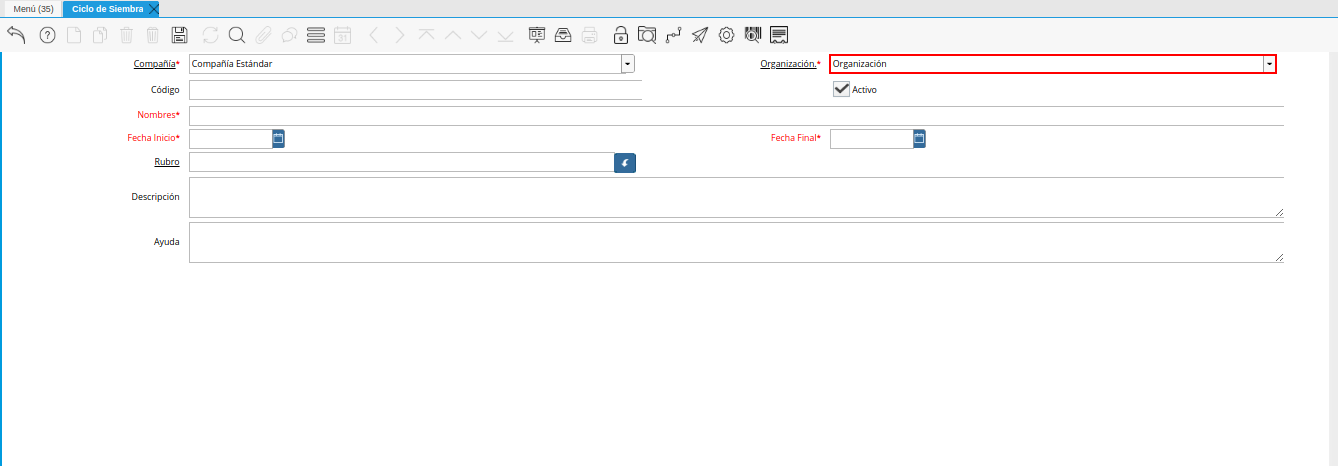Go to next record down chevron
The height and width of the screenshot is (466, 1338).
coord(479,35)
